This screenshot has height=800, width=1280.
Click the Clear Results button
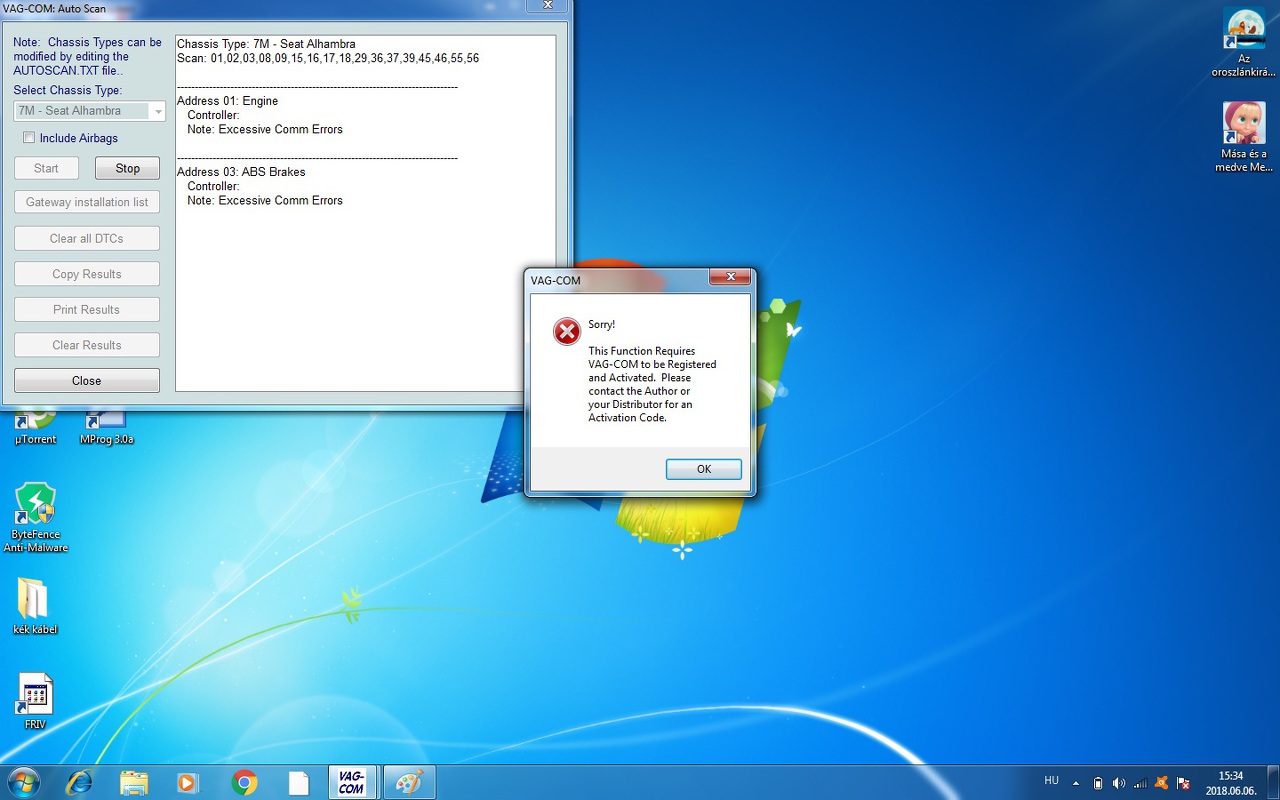[87, 345]
